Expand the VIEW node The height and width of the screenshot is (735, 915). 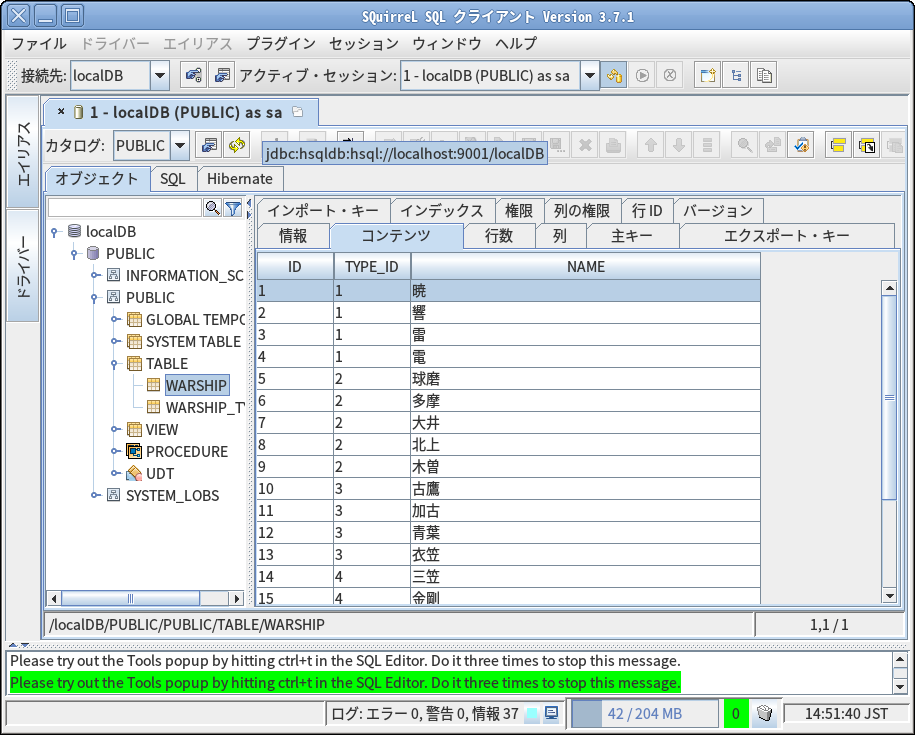pyautogui.click(x=115, y=429)
